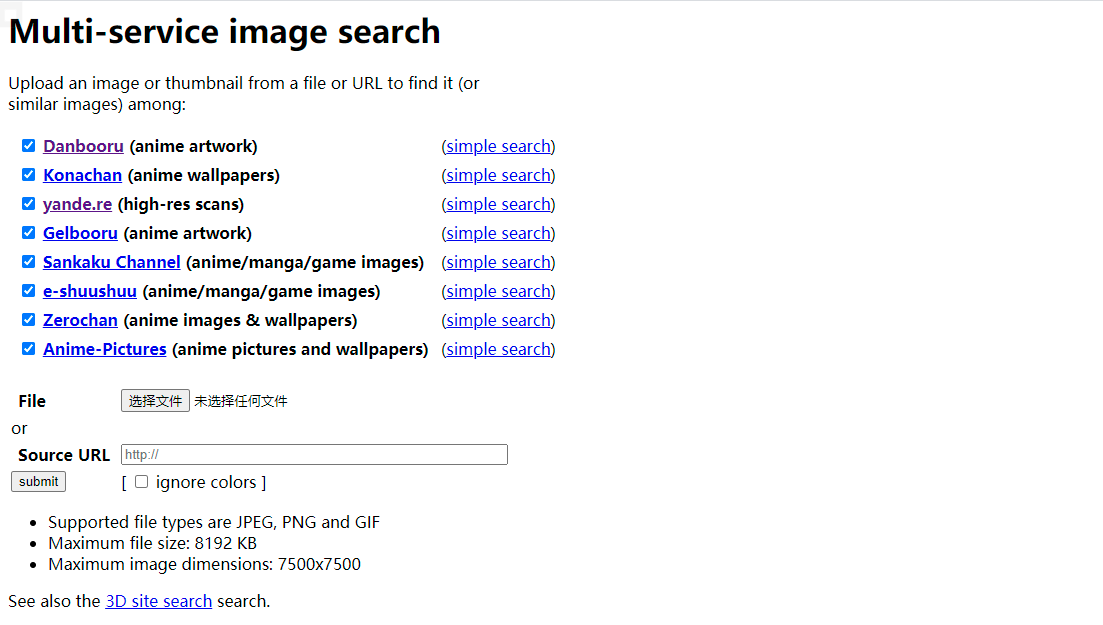Uncheck the yande.re checkbox

coord(28,203)
